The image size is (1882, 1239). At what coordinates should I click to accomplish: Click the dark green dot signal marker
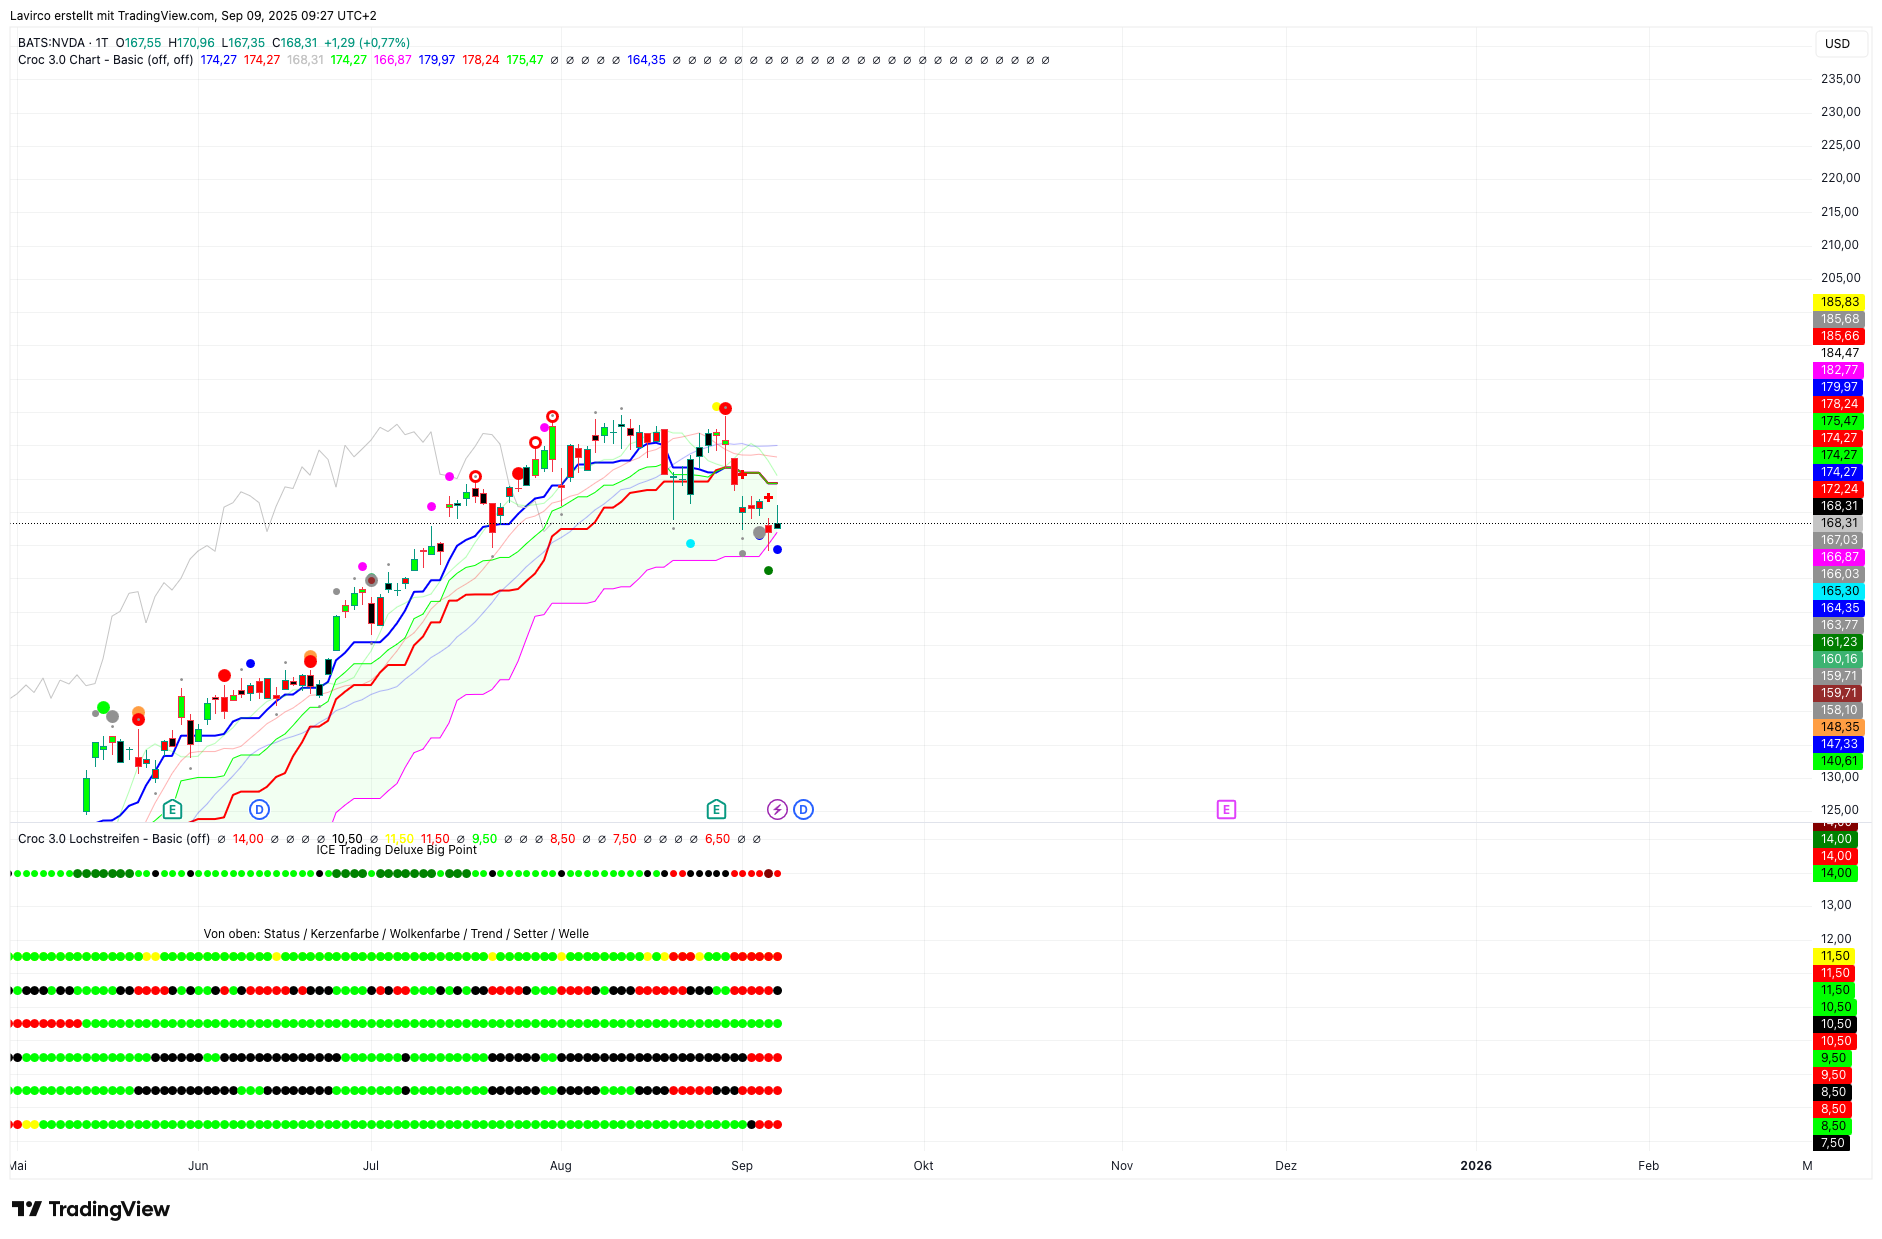click(x=768, y=570)
